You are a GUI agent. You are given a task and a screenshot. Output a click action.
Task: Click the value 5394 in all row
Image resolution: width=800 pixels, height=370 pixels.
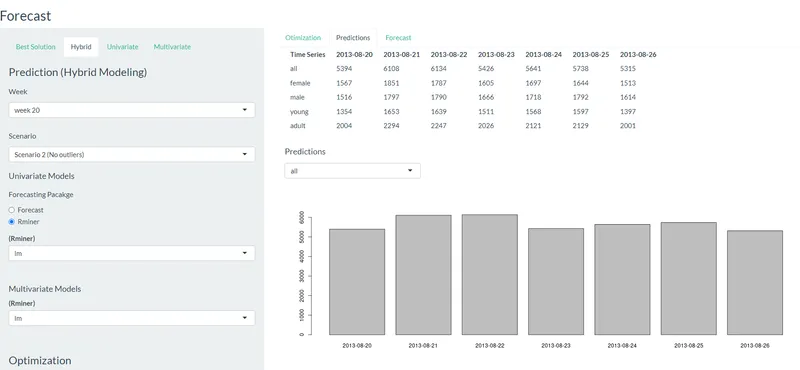(344, 69)
